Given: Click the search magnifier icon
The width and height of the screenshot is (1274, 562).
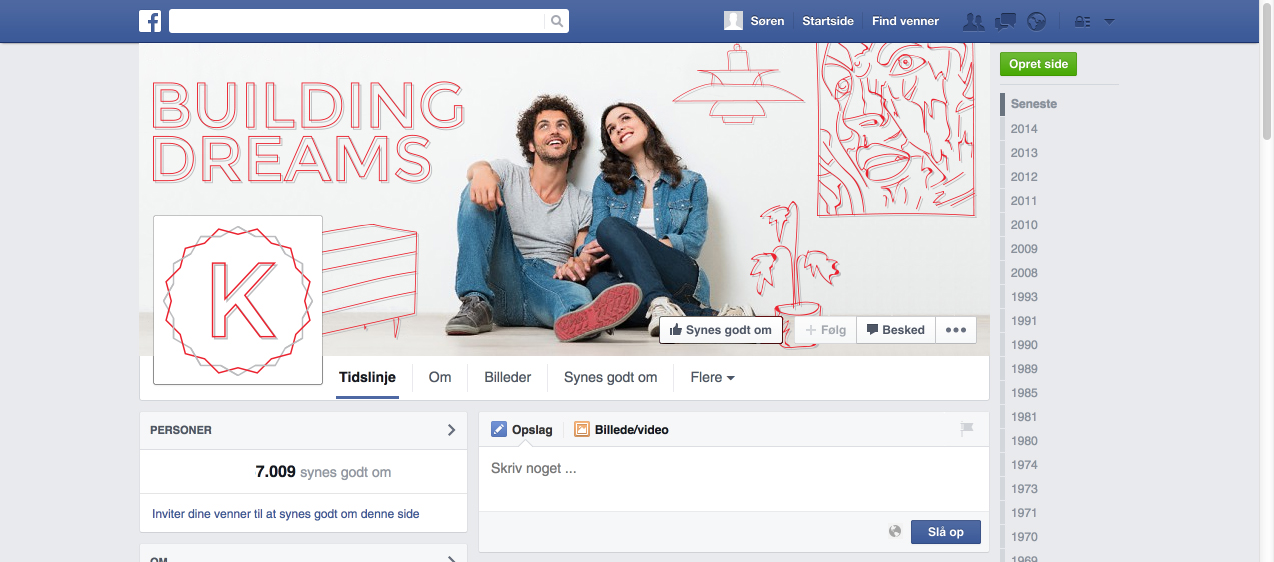Looking at the screenshot, I should click(557, 21).
